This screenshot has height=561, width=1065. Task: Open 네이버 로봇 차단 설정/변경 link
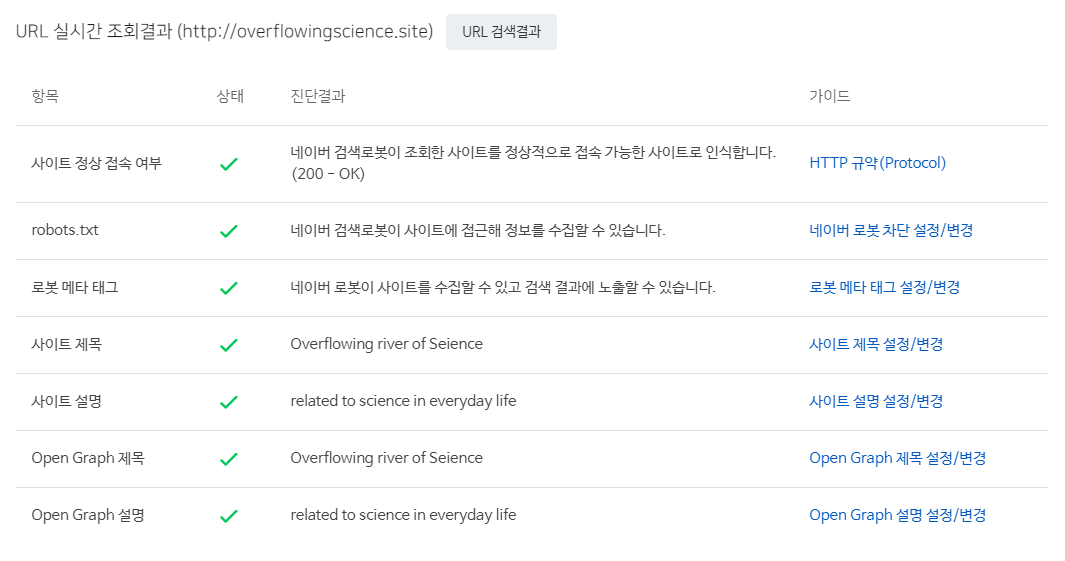891,230
